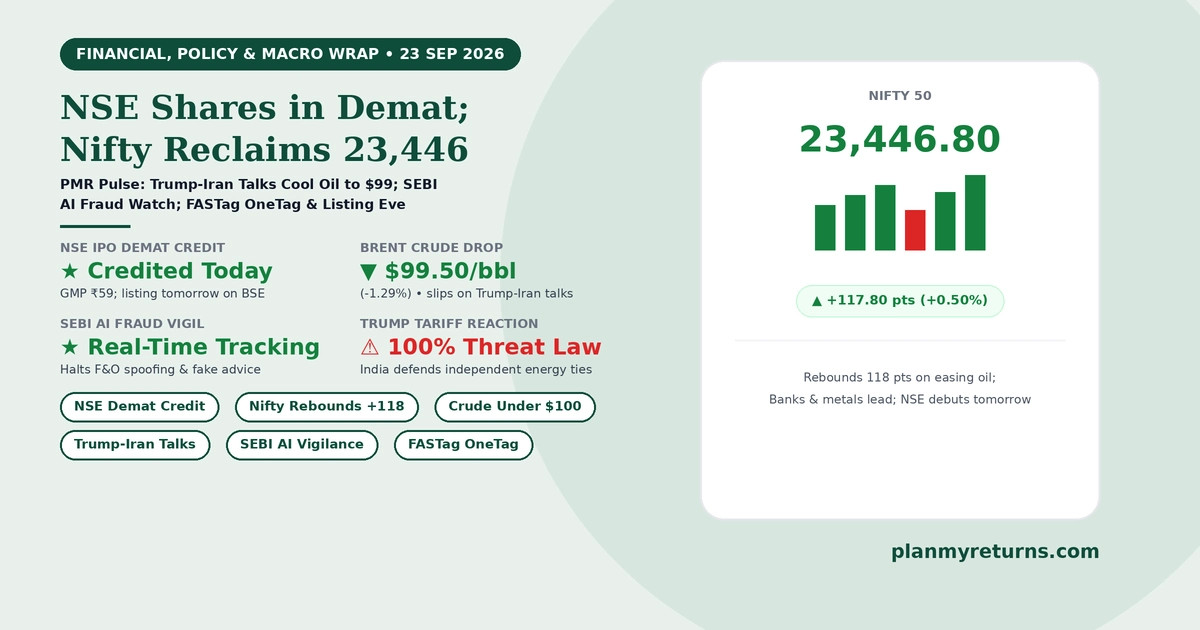This screenshot has height=630, width=1200.
Task: Click the red bar in Nifty chart
Action: click(915, 230)
